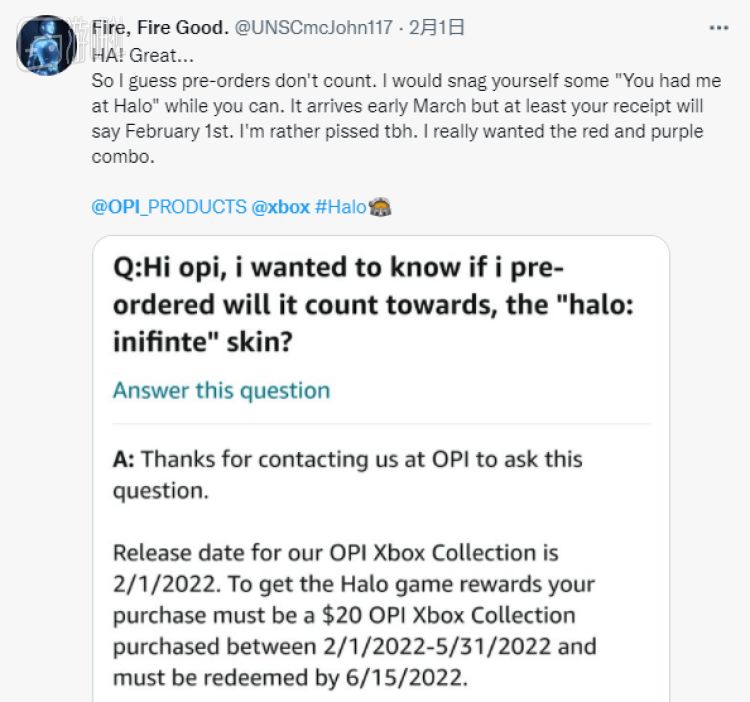Click the '$20 OPI Xbox Collection' line
The image size is (750, 702).
point(344,615)
